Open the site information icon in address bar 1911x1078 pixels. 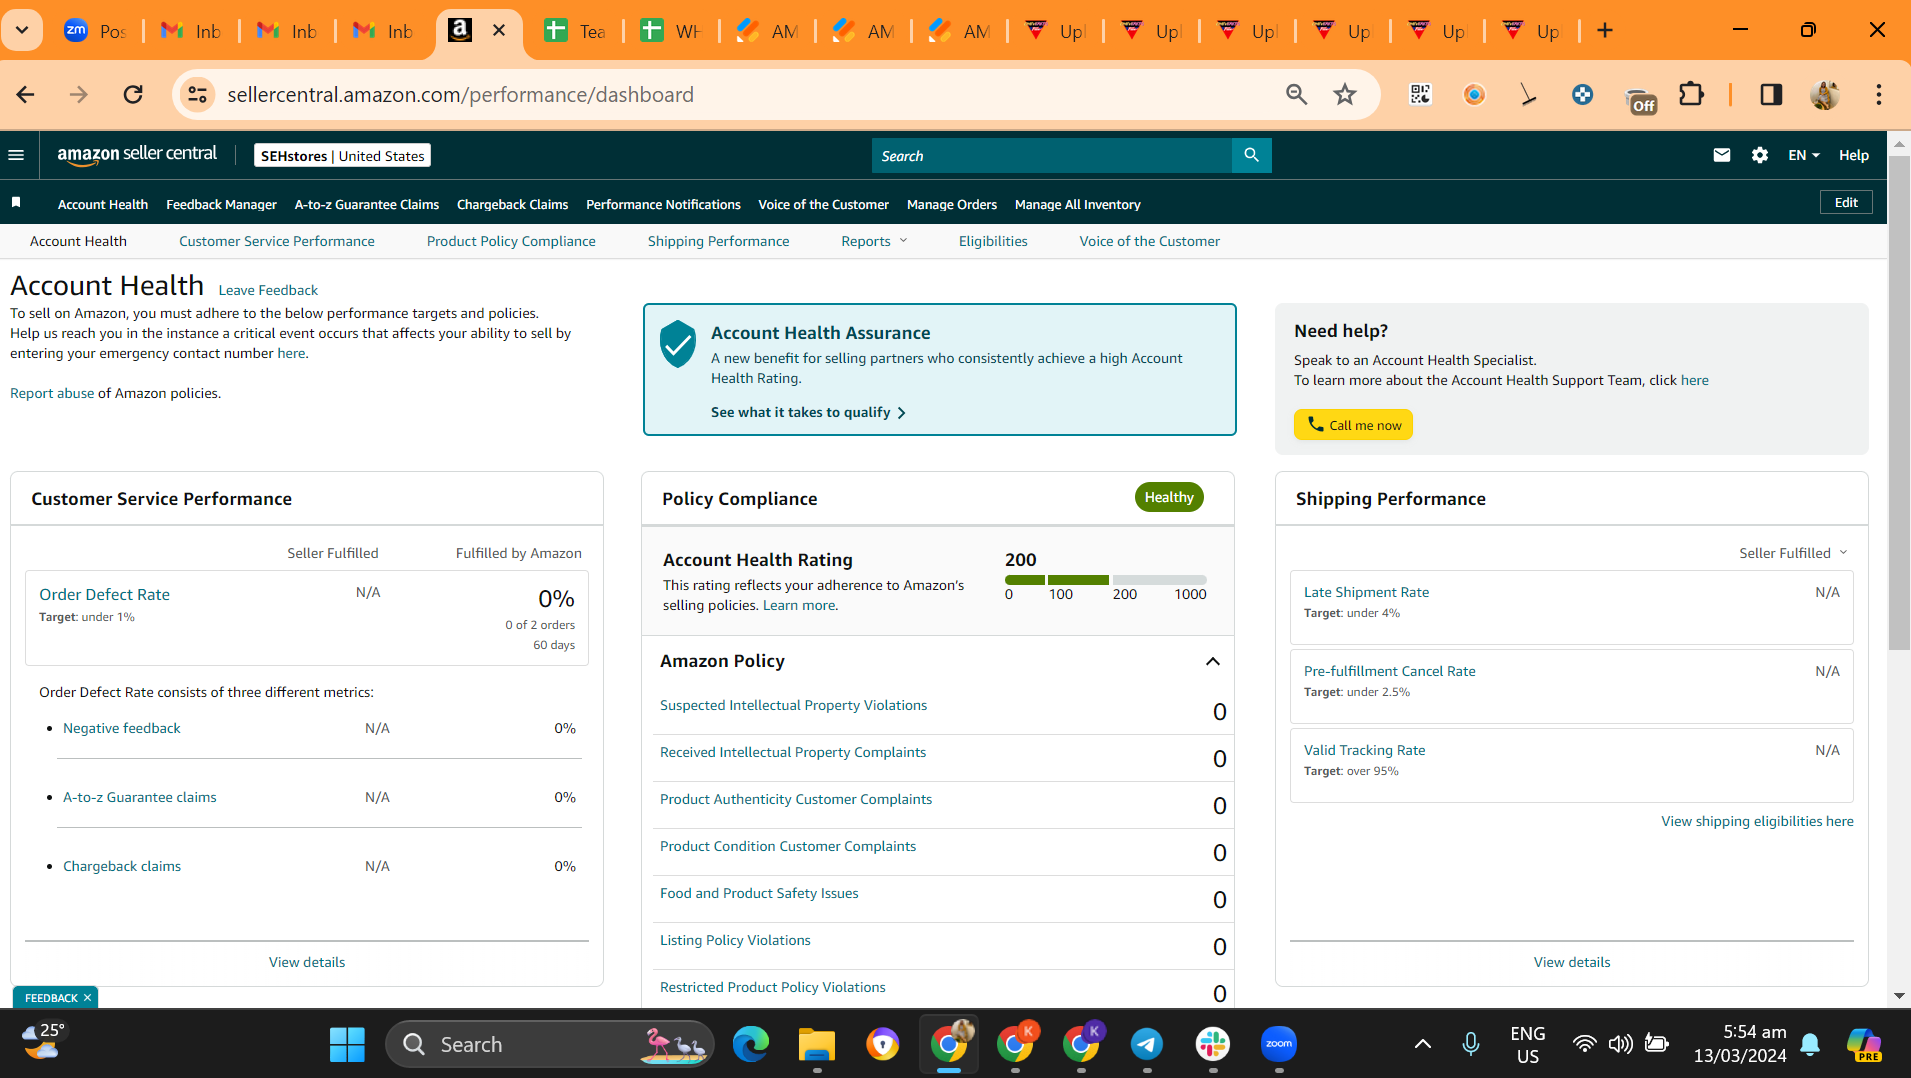[x=198, y=95]
